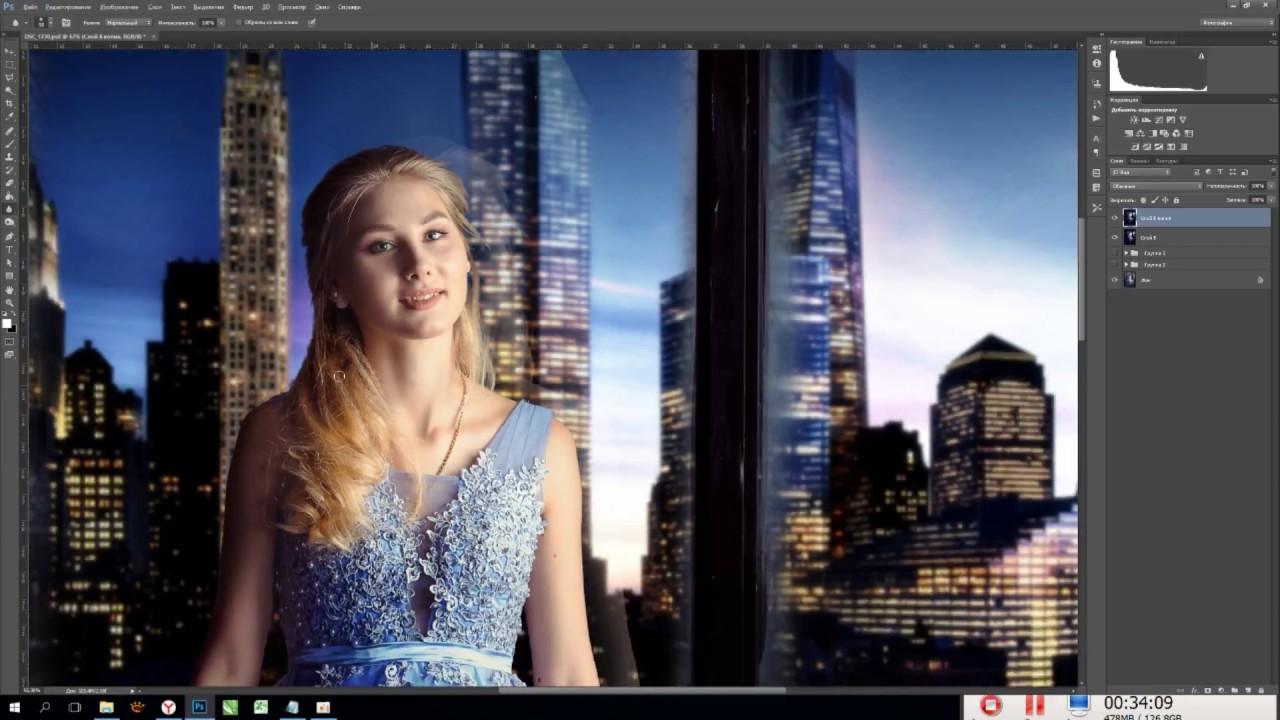The height and width of the screenshot is (720, 1280).
Task: Add a Brightness/Contrast adjustment
Action: point(1133,120)
